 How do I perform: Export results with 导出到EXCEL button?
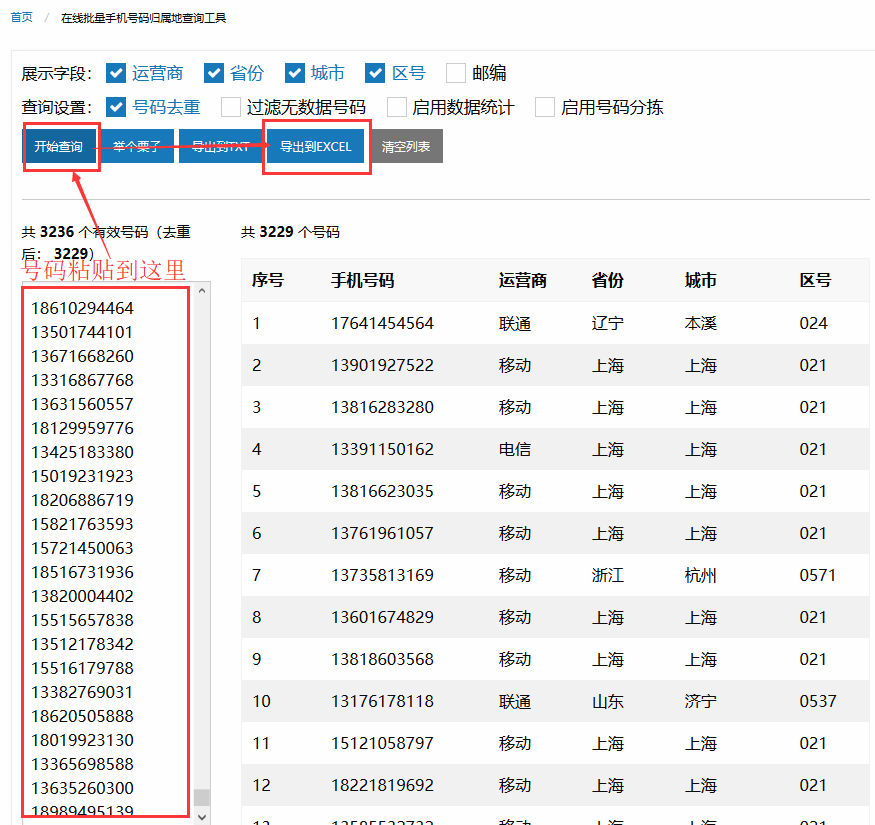click(315, 146)
